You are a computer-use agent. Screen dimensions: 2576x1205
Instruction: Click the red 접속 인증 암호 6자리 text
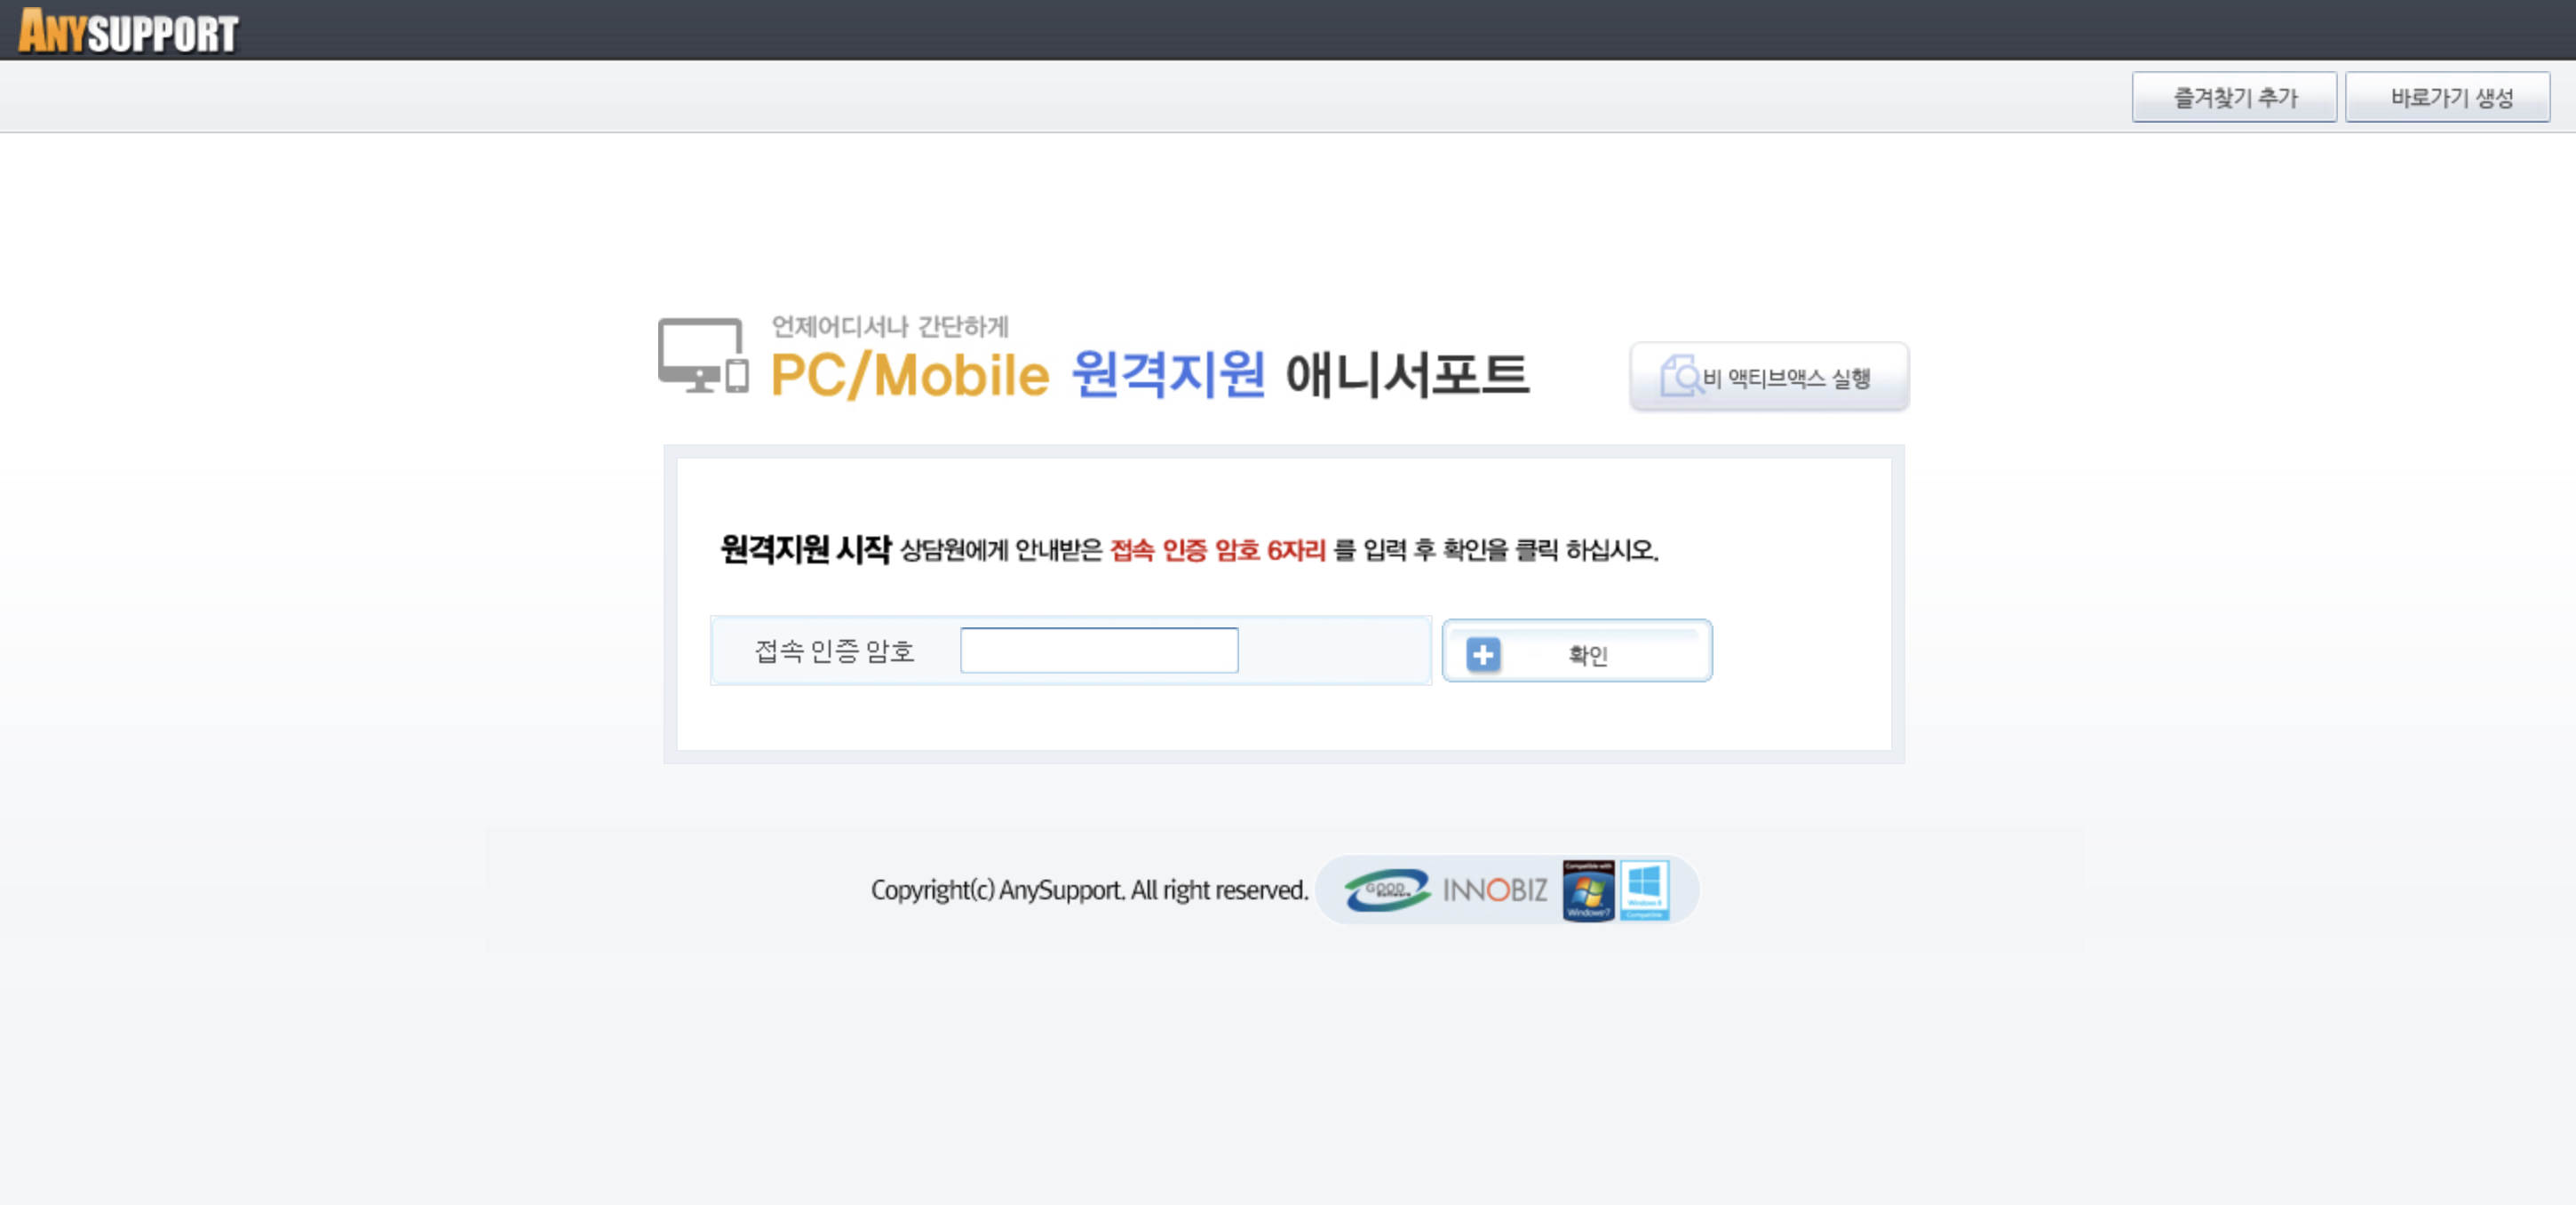(x=1218, y=549)
